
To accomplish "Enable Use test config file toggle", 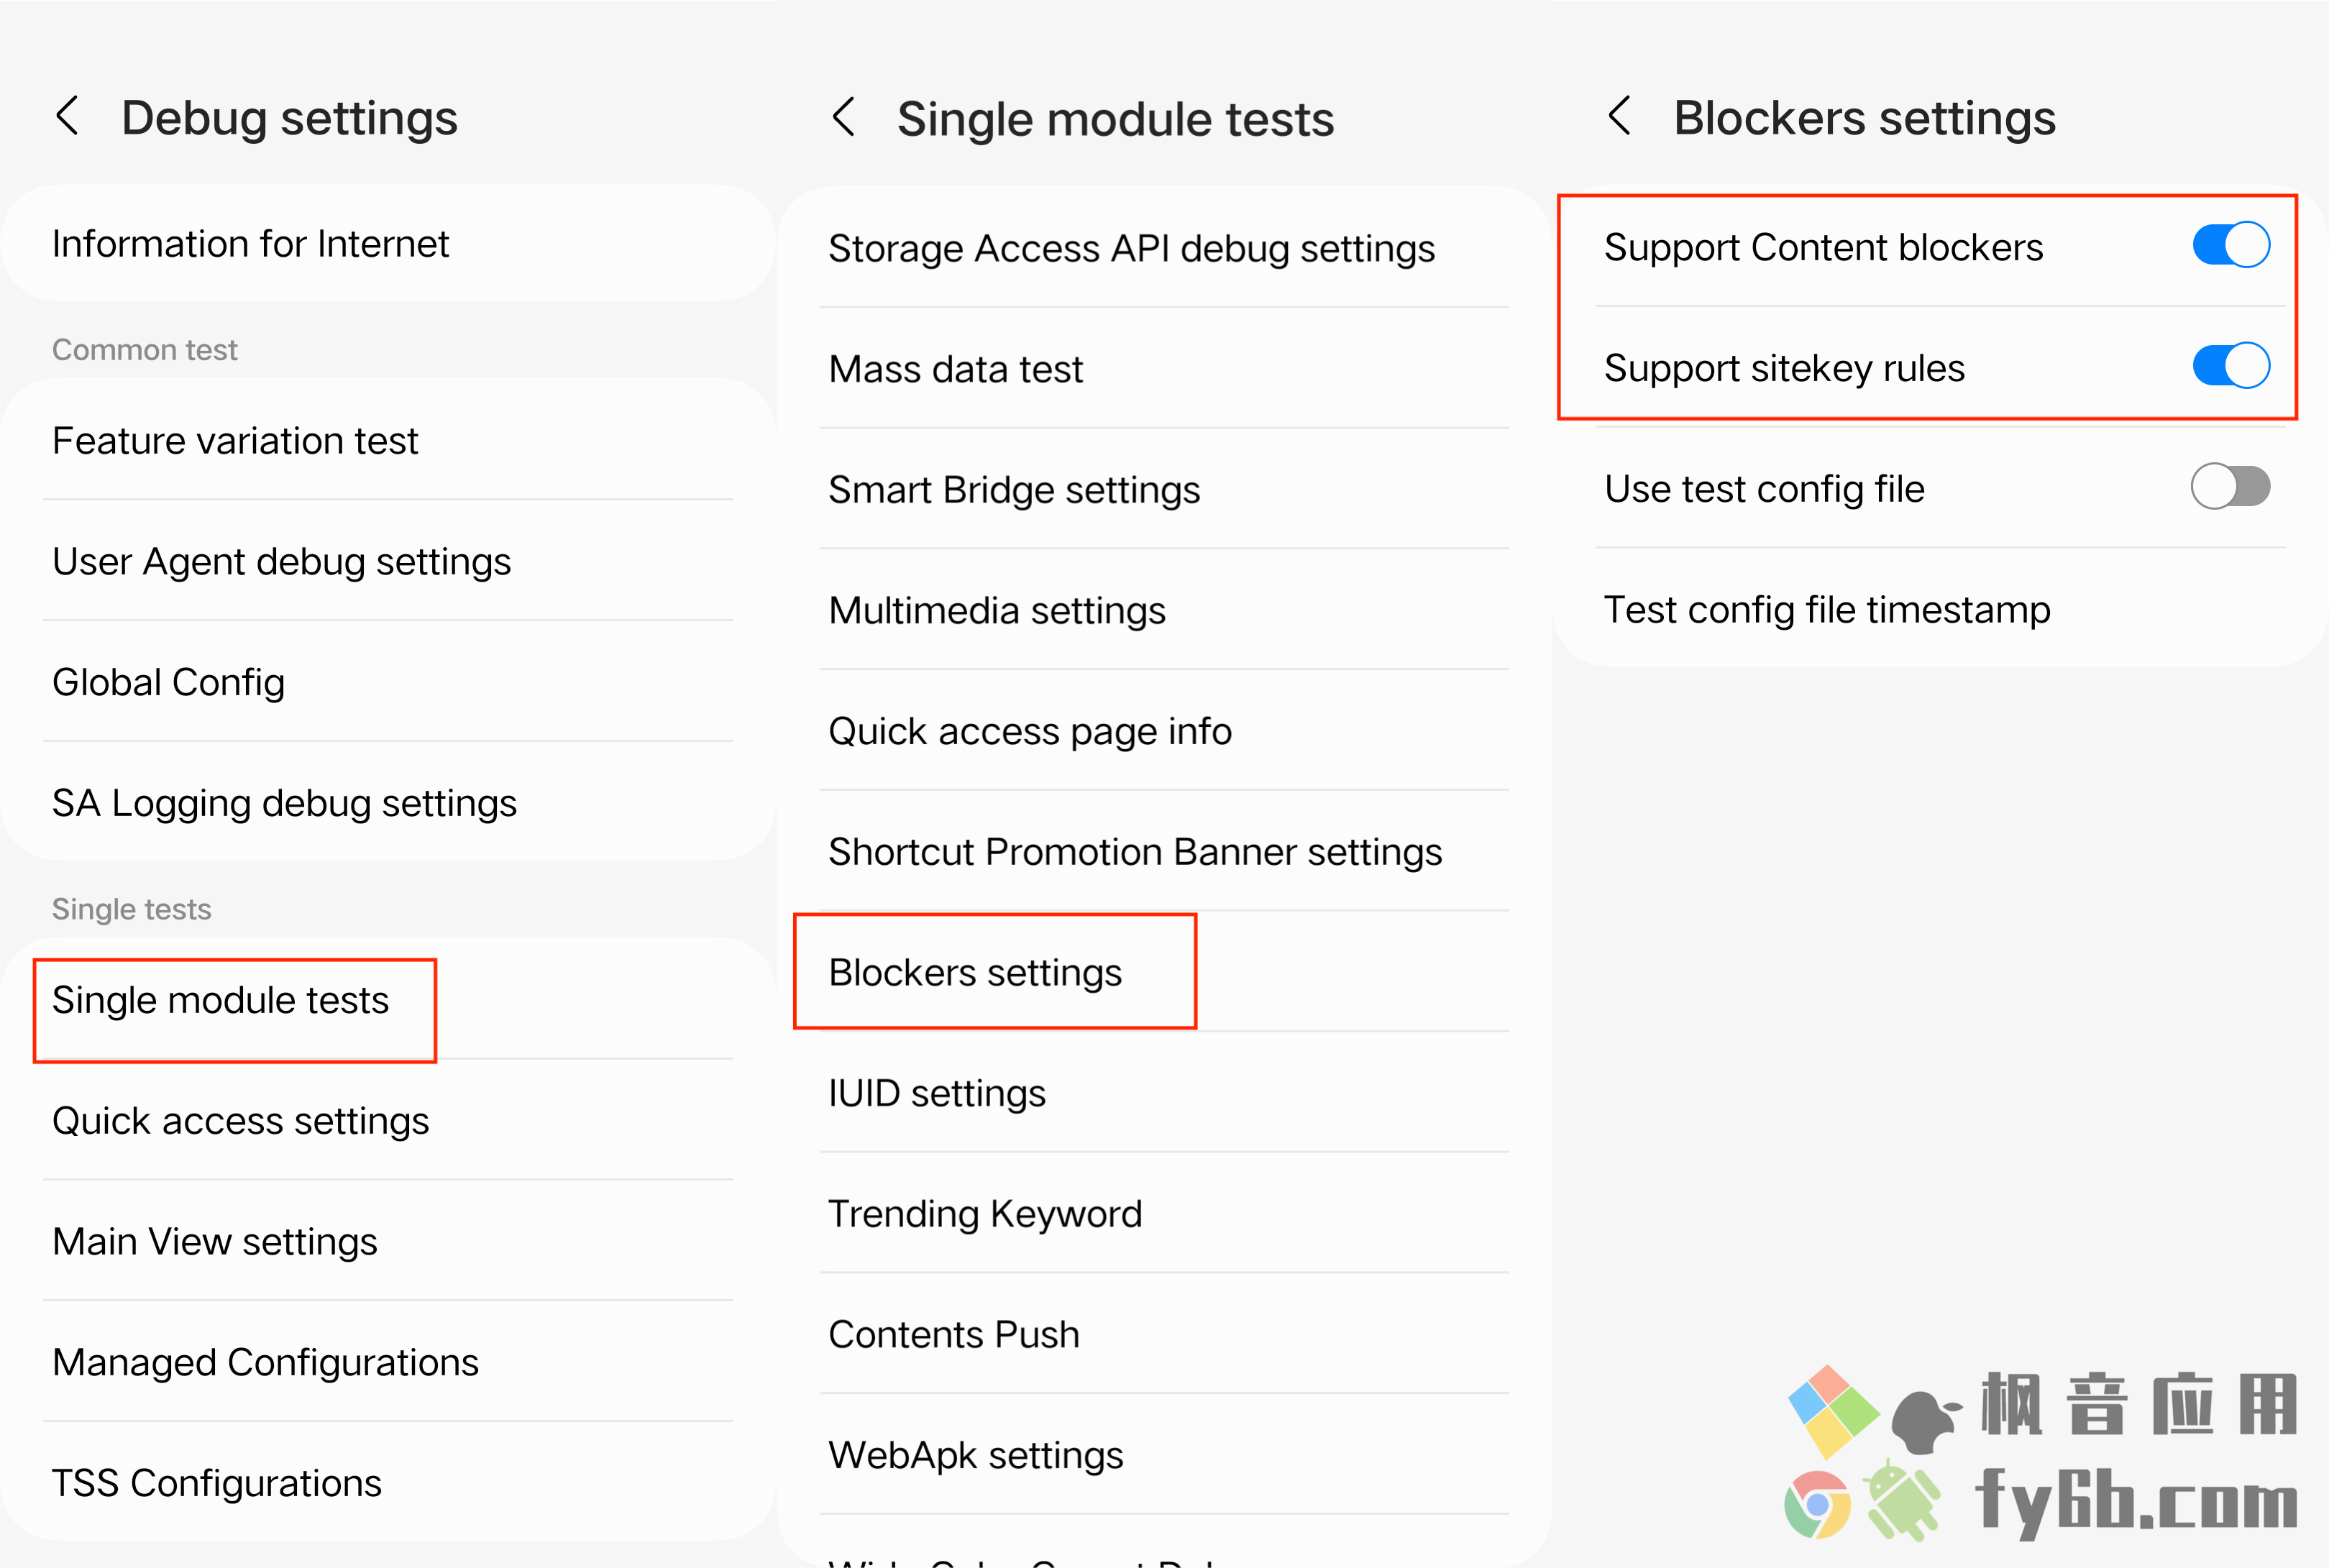I will click(x=2230, y=487).
